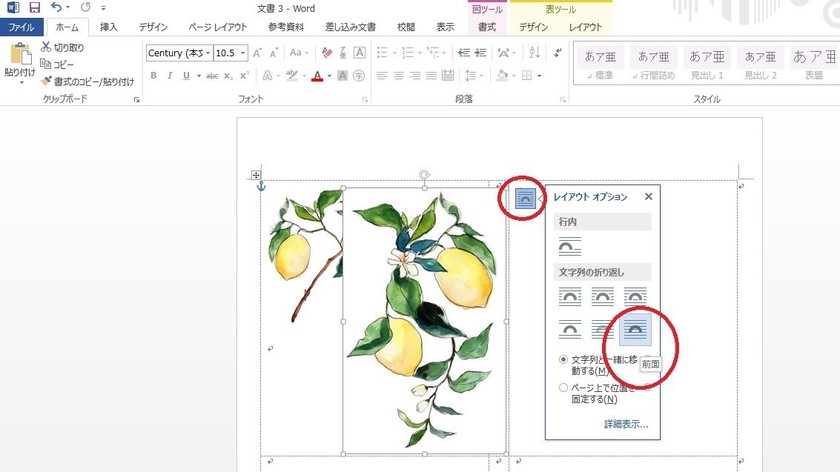Select 文字列と一緒に移動する(M) radio option
840x472 pixels.
click(x=563, y=359)
